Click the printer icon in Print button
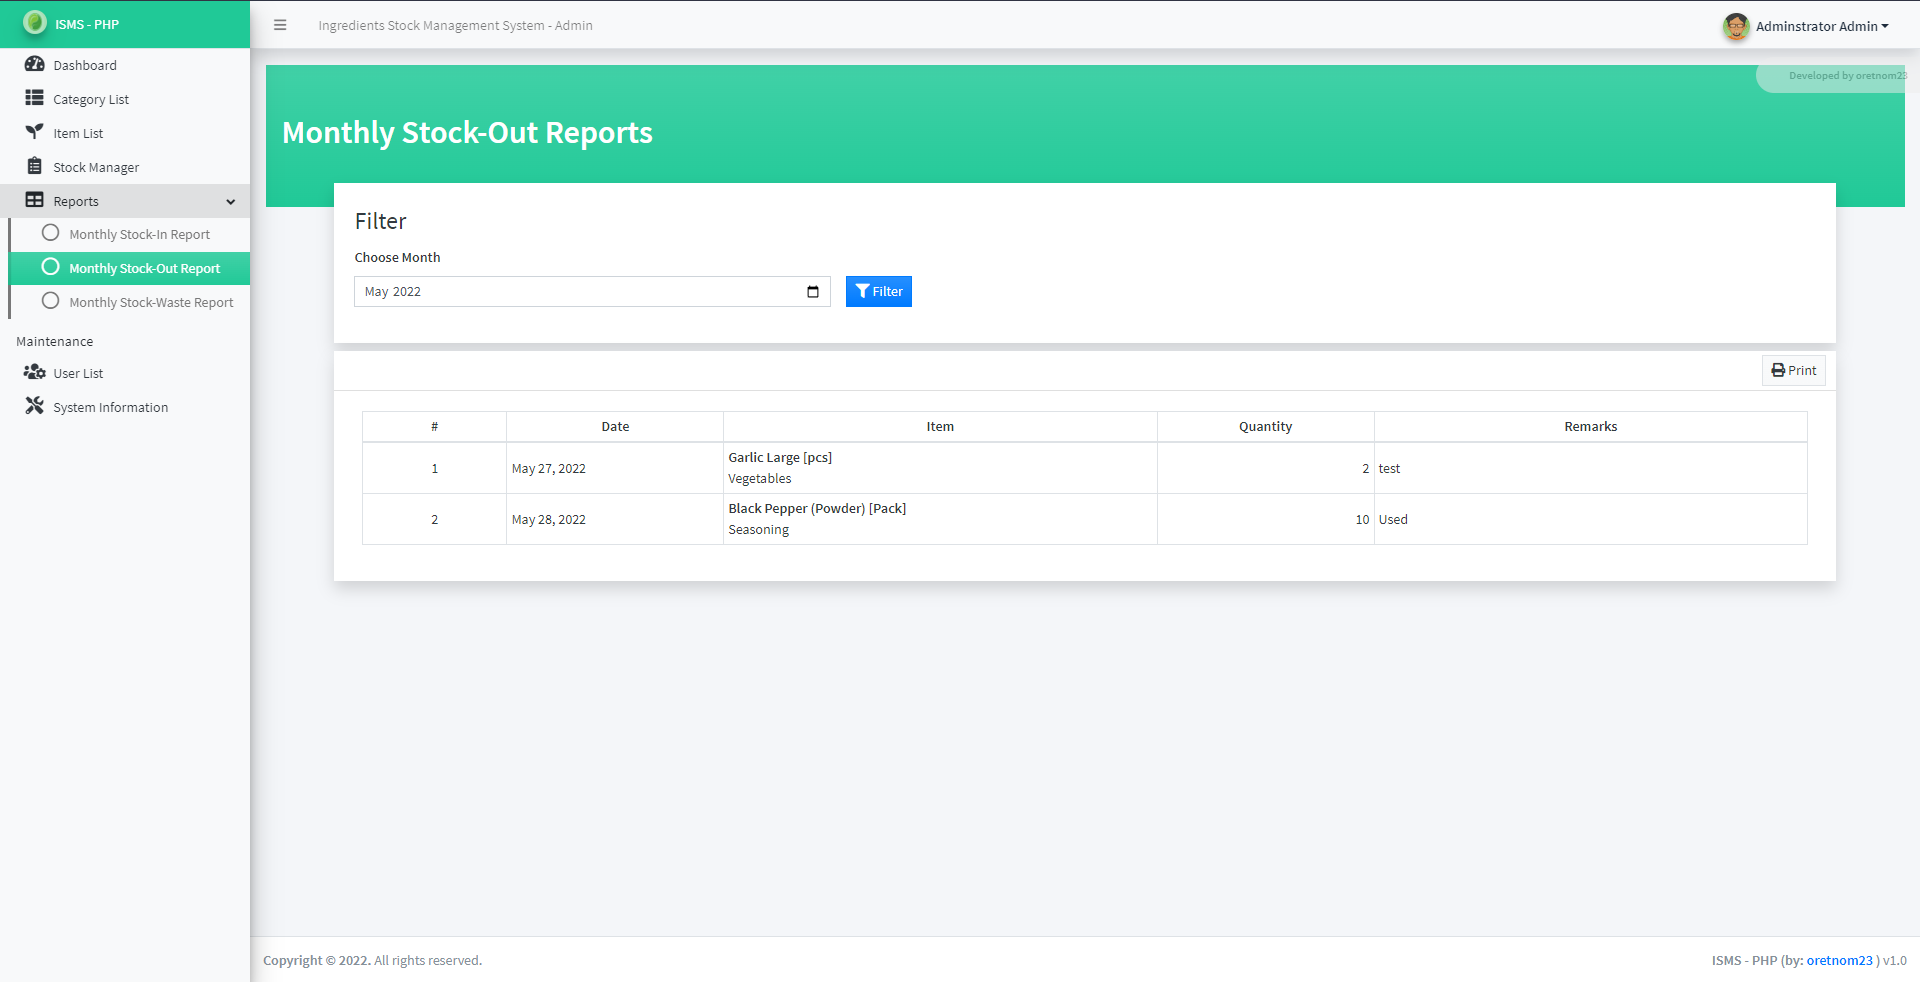 point(1778,370)
